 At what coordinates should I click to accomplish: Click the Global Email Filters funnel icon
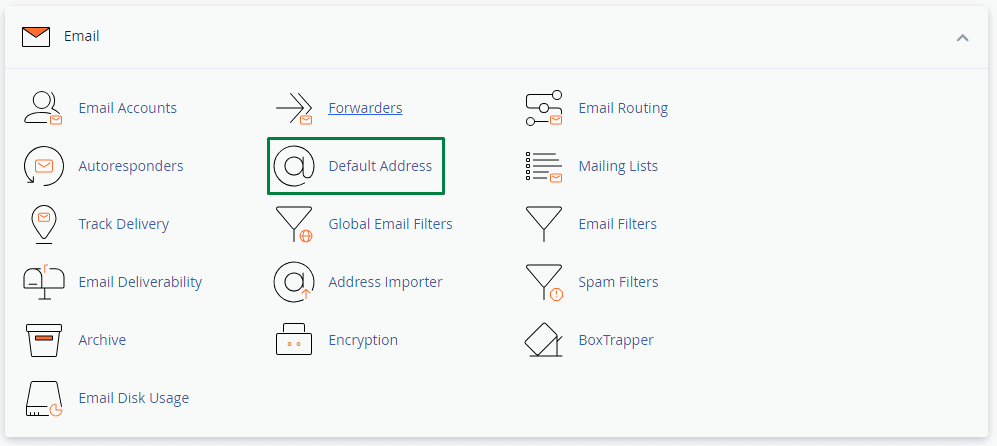tap(294, 225)
